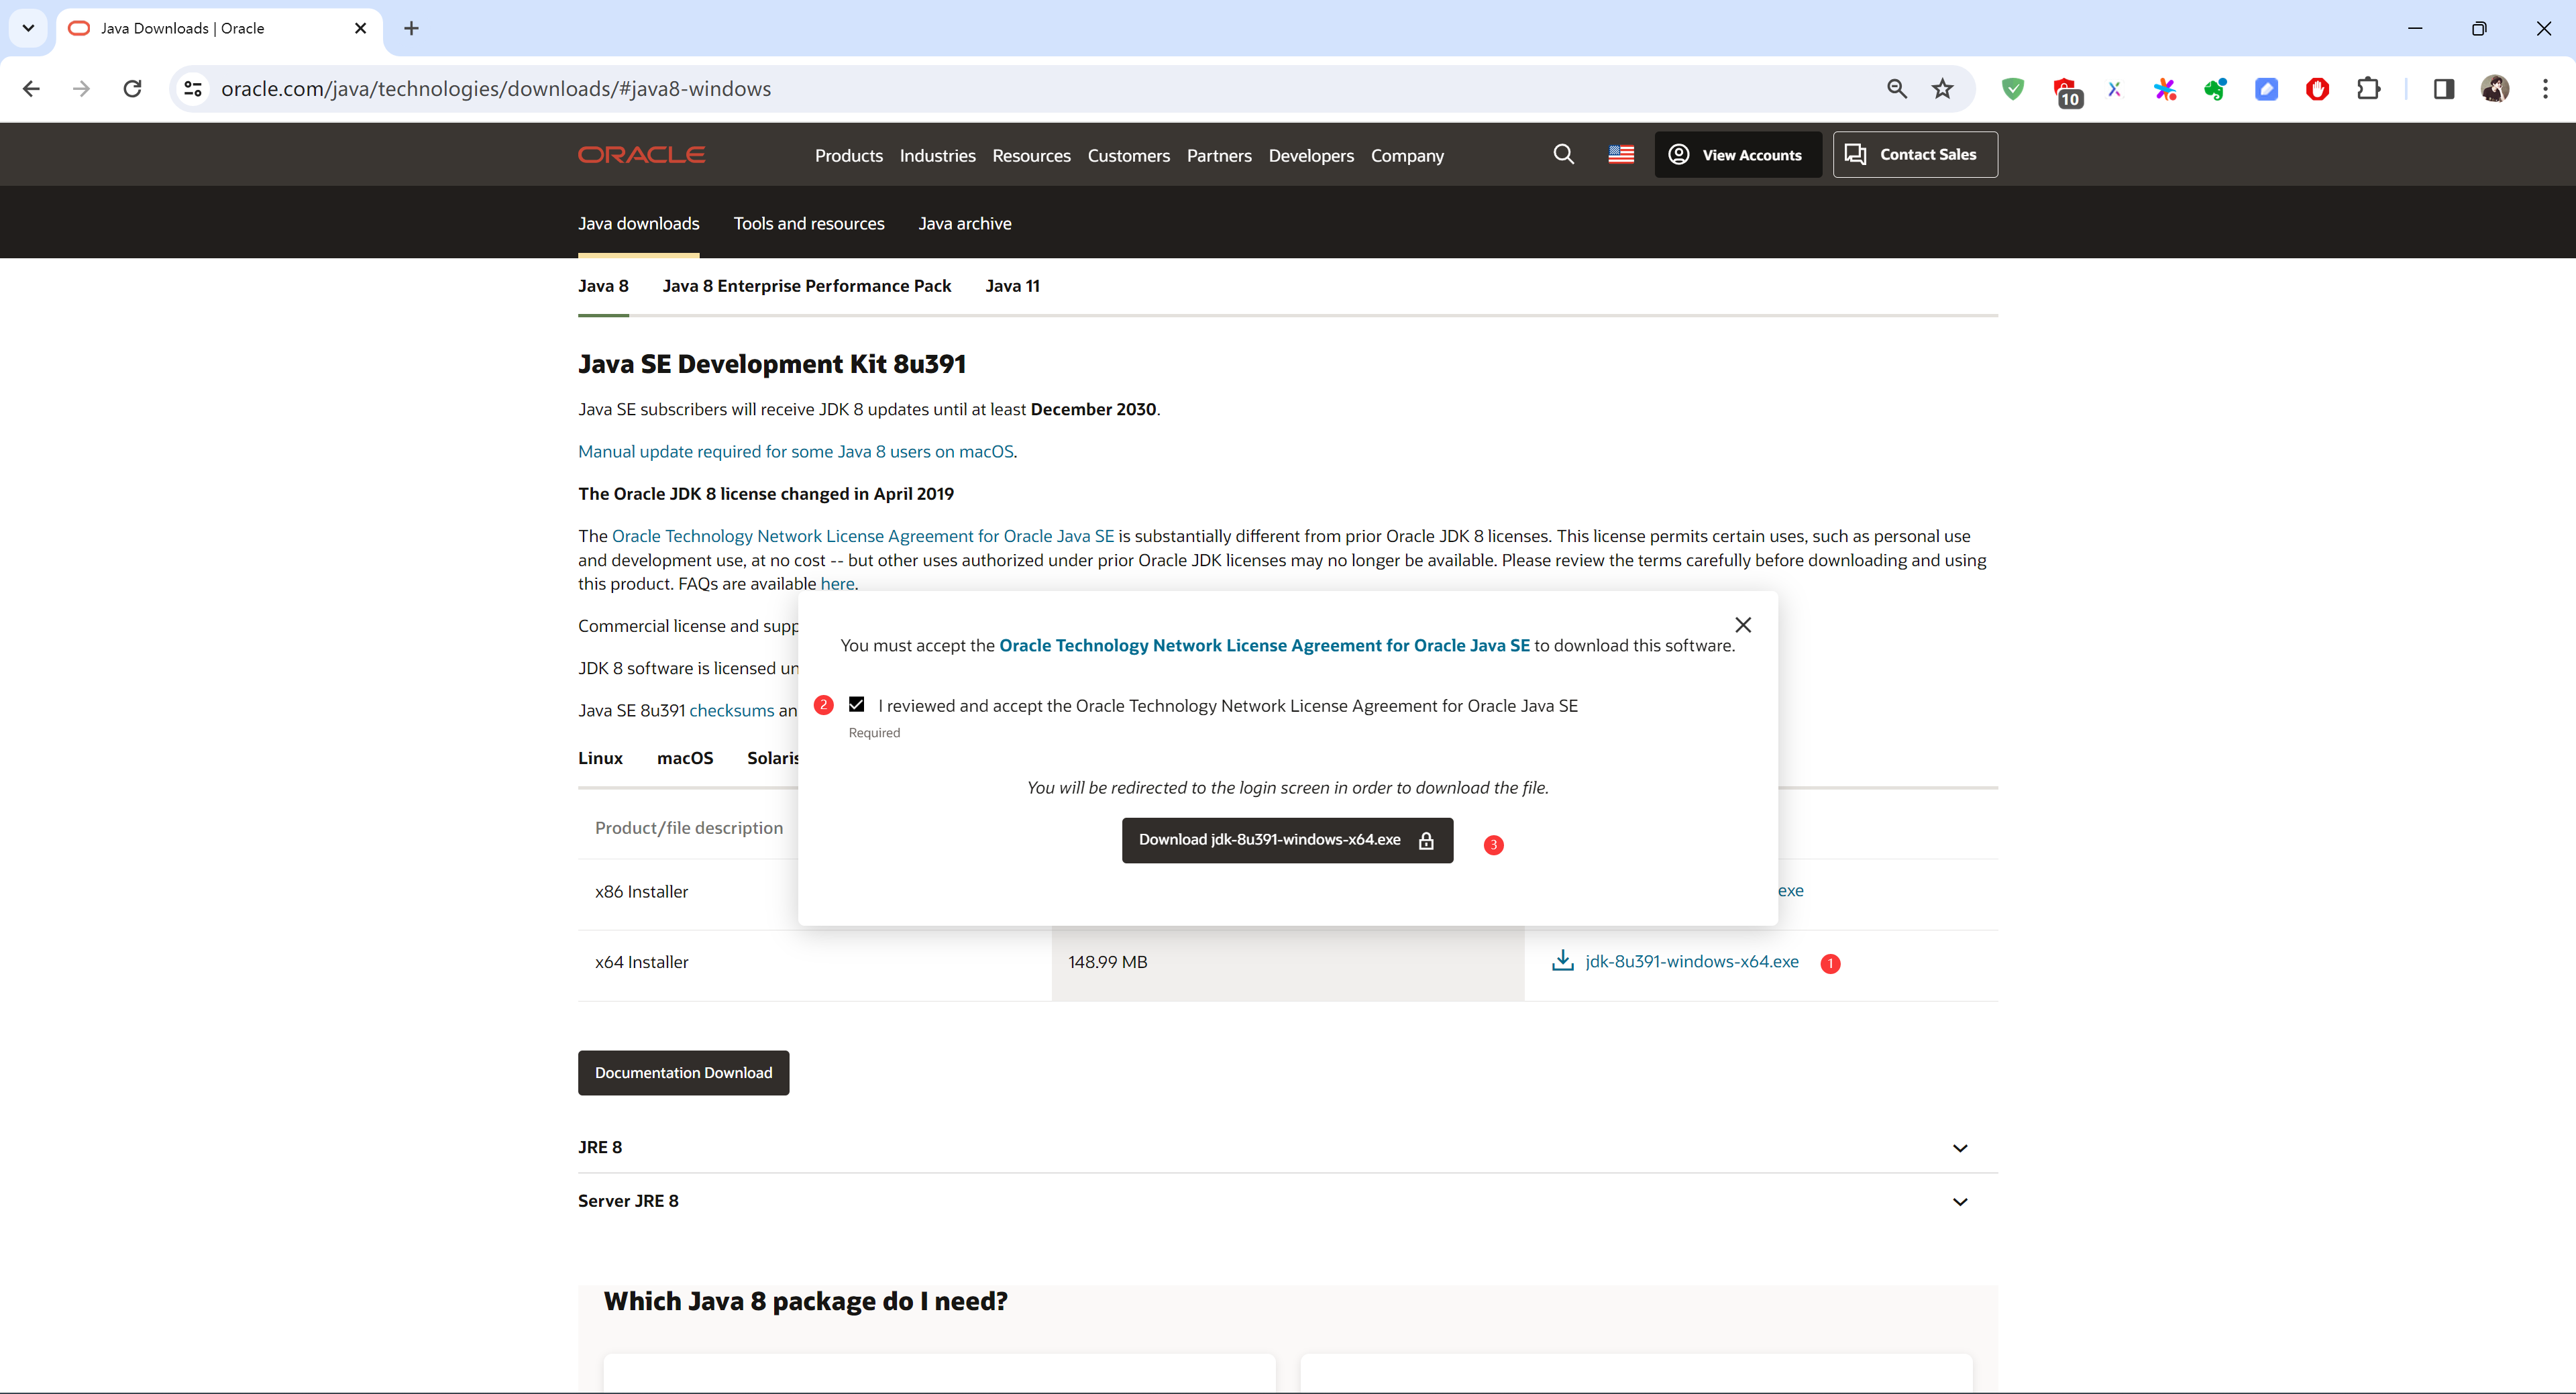Screen dimensions: 2576x1394
Task: Go back to previous page
Action: tap(31, 89)
